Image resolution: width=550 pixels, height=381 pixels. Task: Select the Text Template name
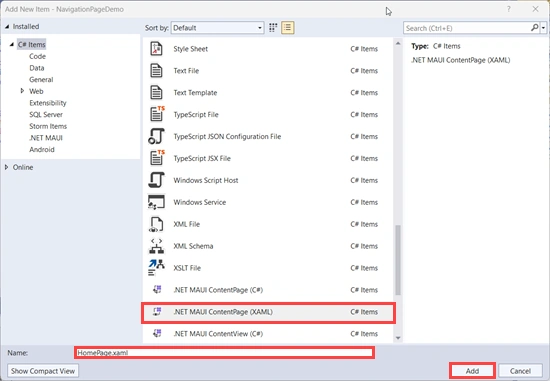195,93
